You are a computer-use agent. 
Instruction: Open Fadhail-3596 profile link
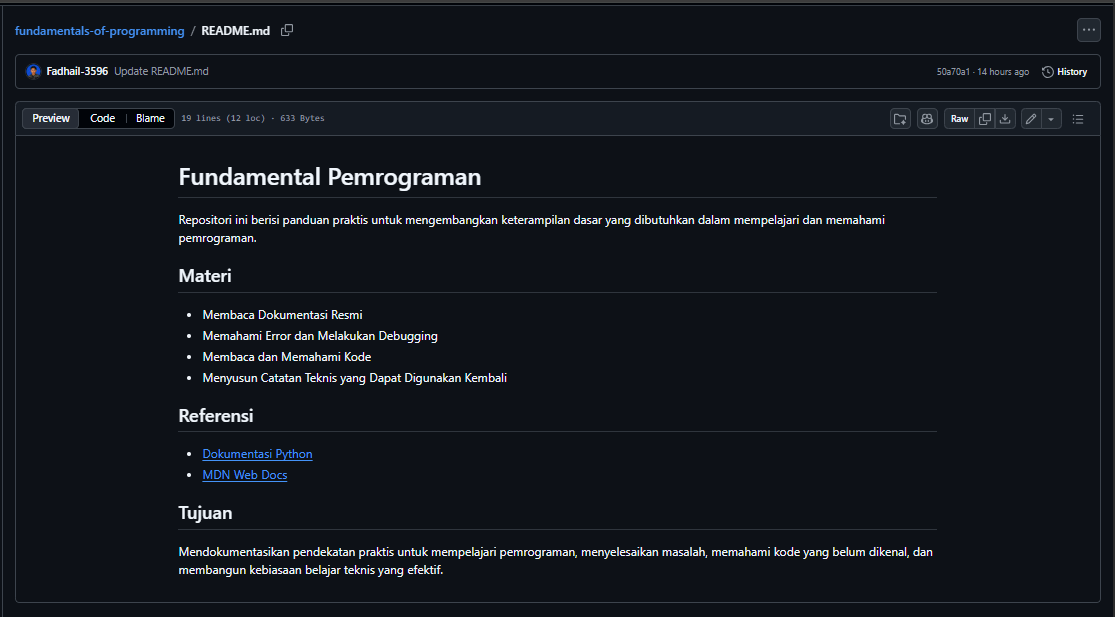[x=77, y=72]
